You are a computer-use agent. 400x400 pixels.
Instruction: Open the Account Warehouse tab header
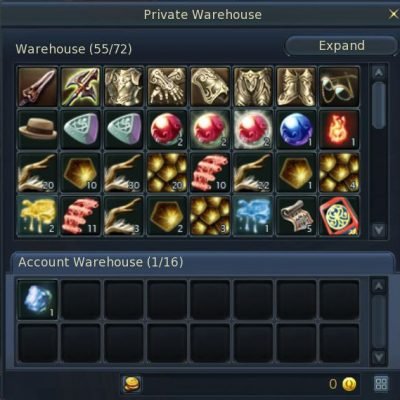(x=202, y=262)
